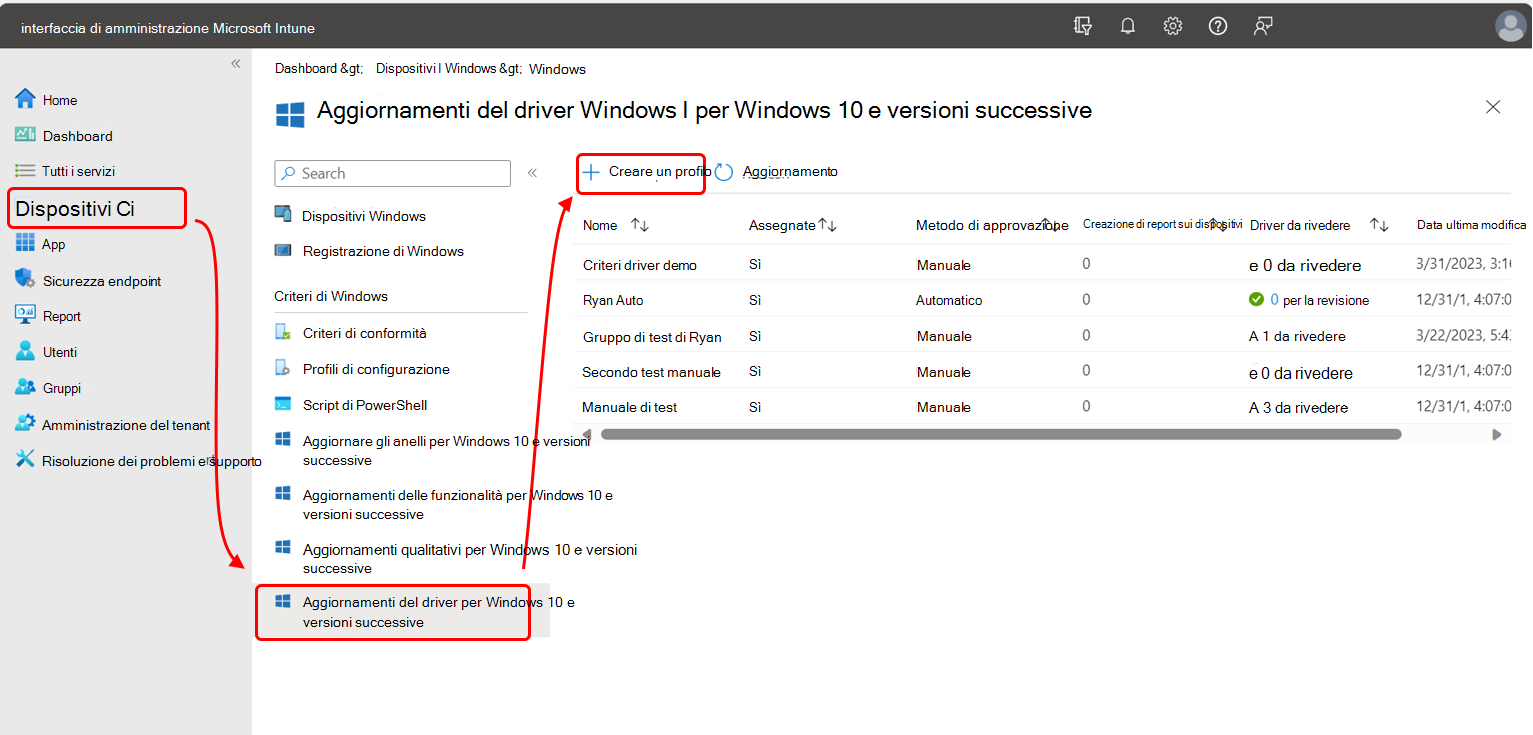This screenshot has height=735, width=1533.
Task: Sort the table by Nome column
Action: [640, 225]
